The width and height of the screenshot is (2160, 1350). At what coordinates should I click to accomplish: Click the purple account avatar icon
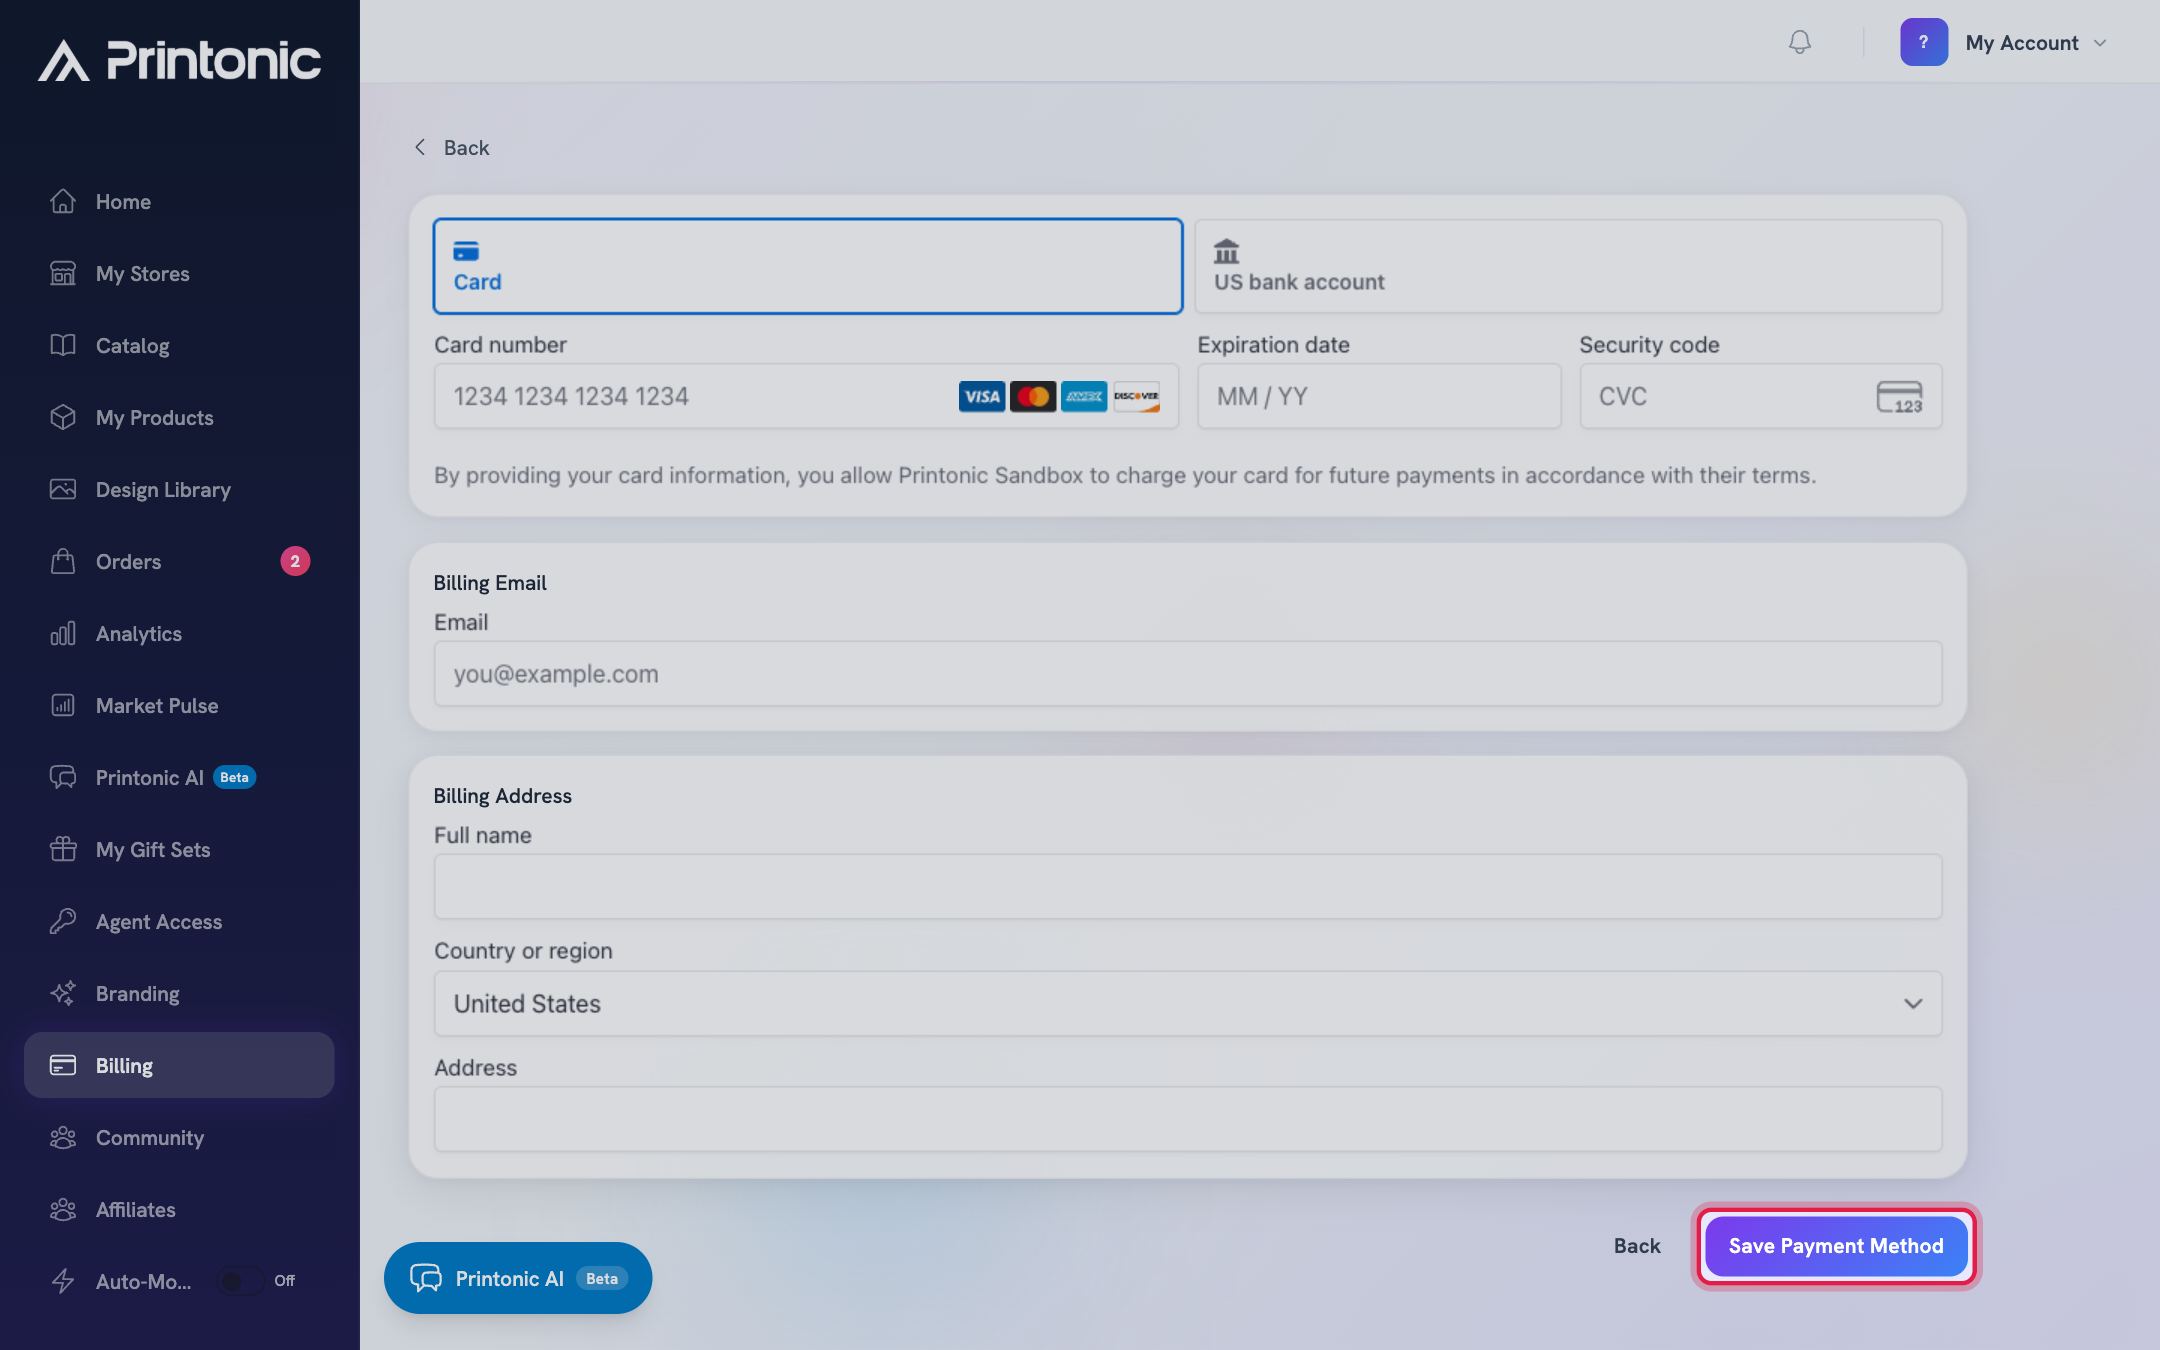coord(1923,42)
